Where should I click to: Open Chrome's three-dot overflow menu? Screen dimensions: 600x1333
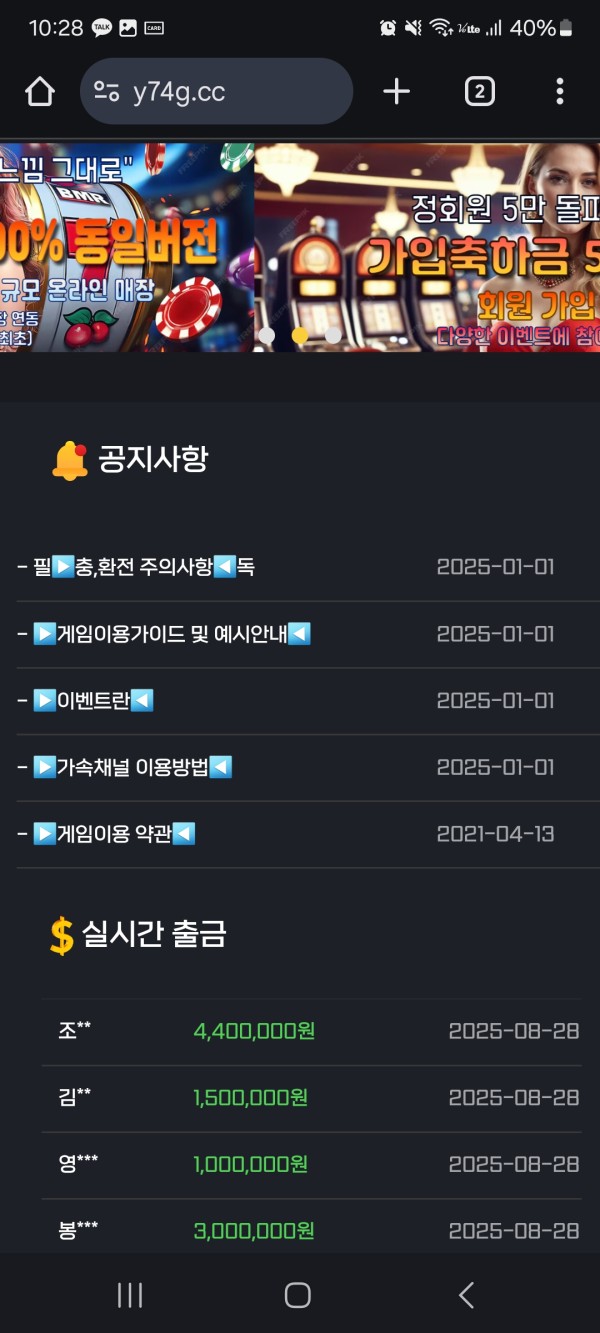pos(560,90)
